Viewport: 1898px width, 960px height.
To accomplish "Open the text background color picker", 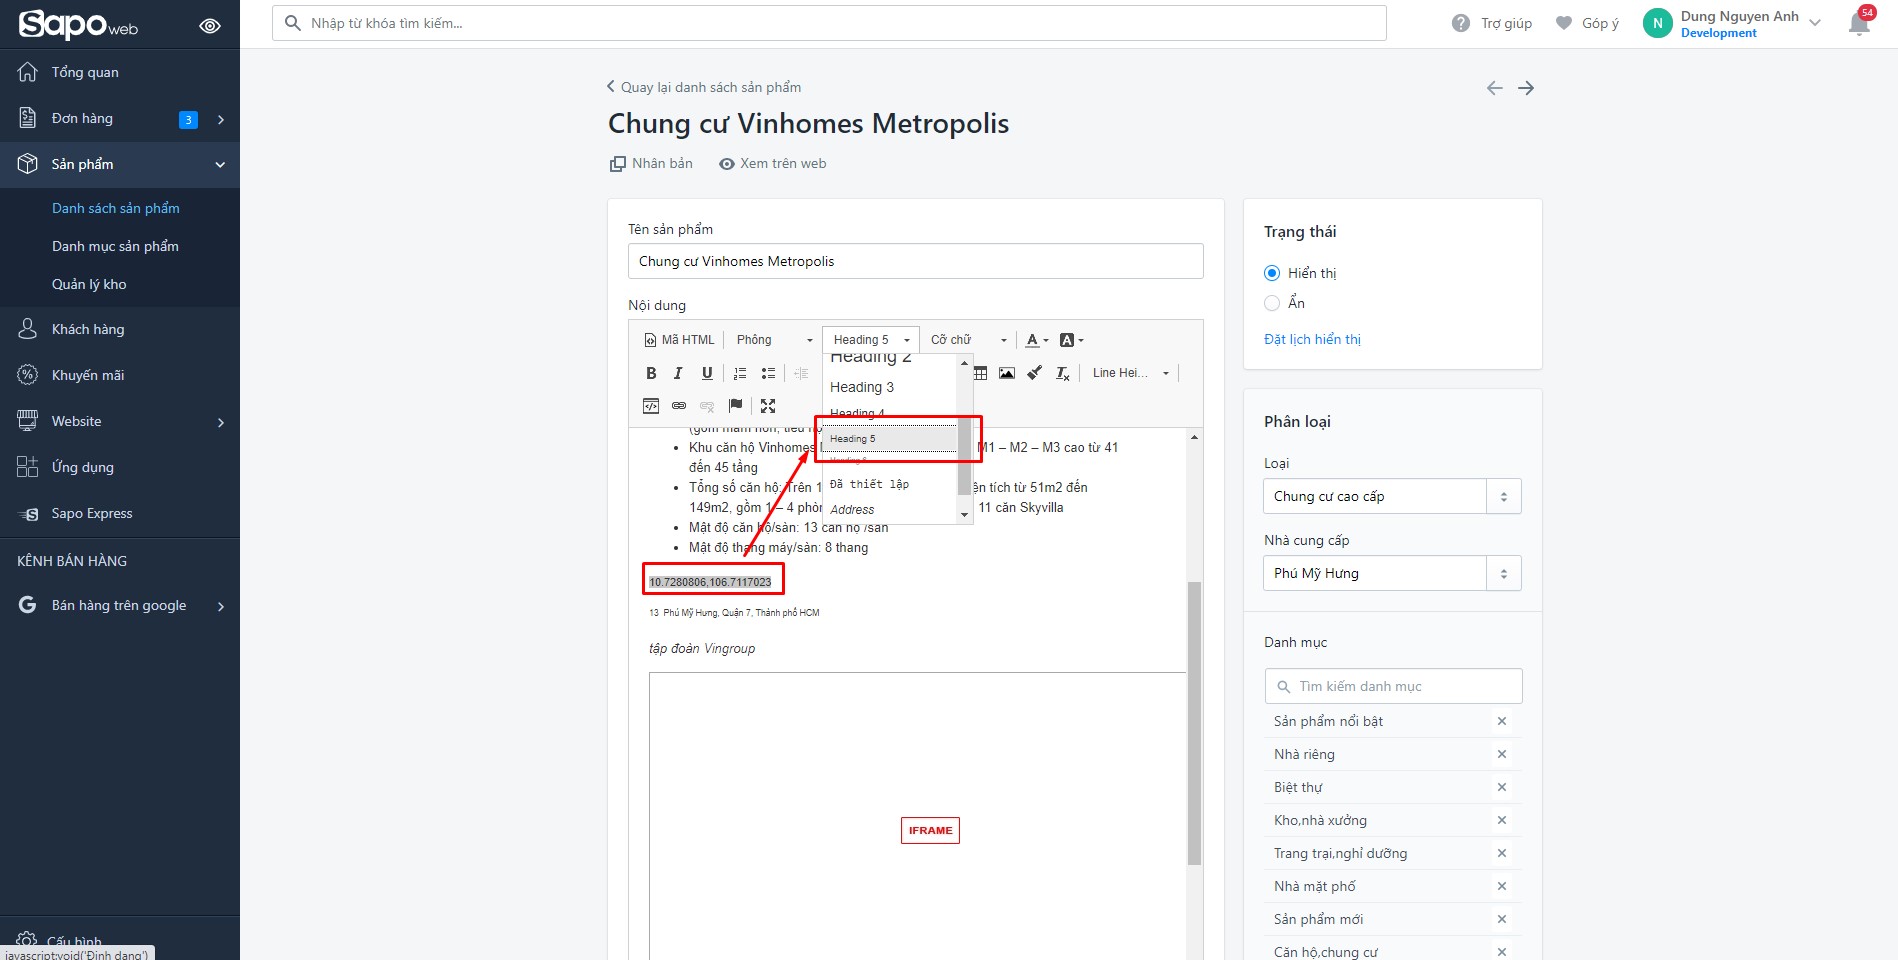I will coord(1071,340).
